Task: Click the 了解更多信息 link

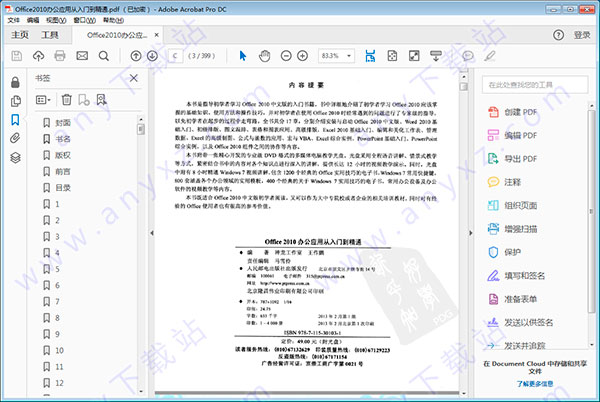Action: (x=535, y=383)
